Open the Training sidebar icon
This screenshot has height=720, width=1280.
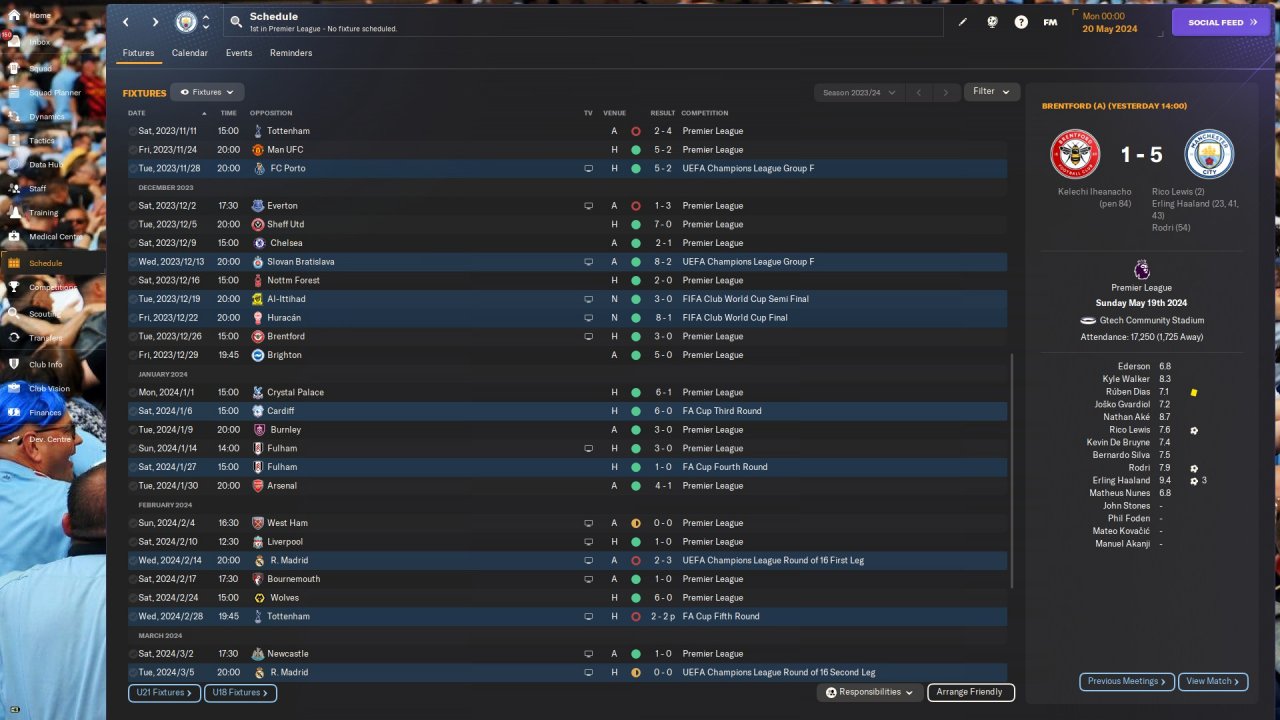(x=14, y=213)
